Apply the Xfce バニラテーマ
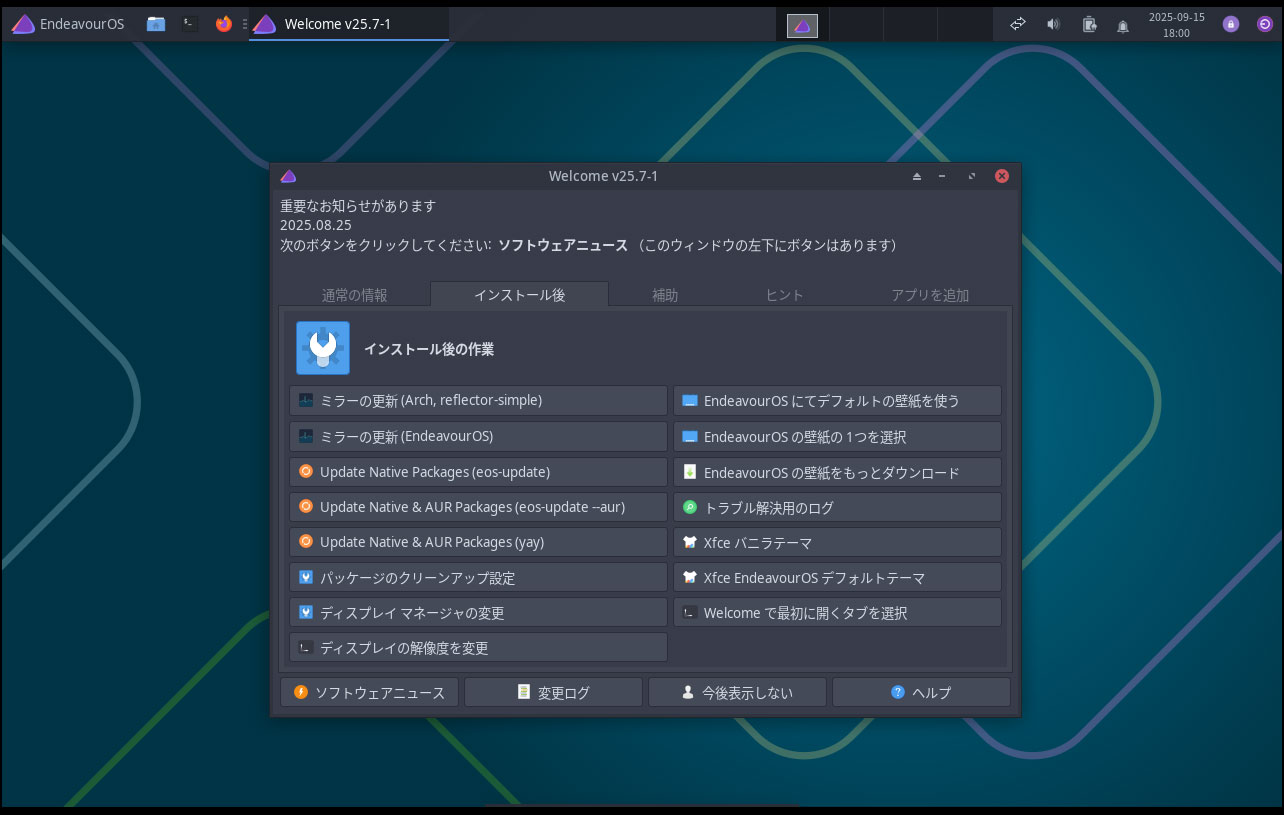The height and width of the screenshot is (815, 1284). (x=838, y=542)
